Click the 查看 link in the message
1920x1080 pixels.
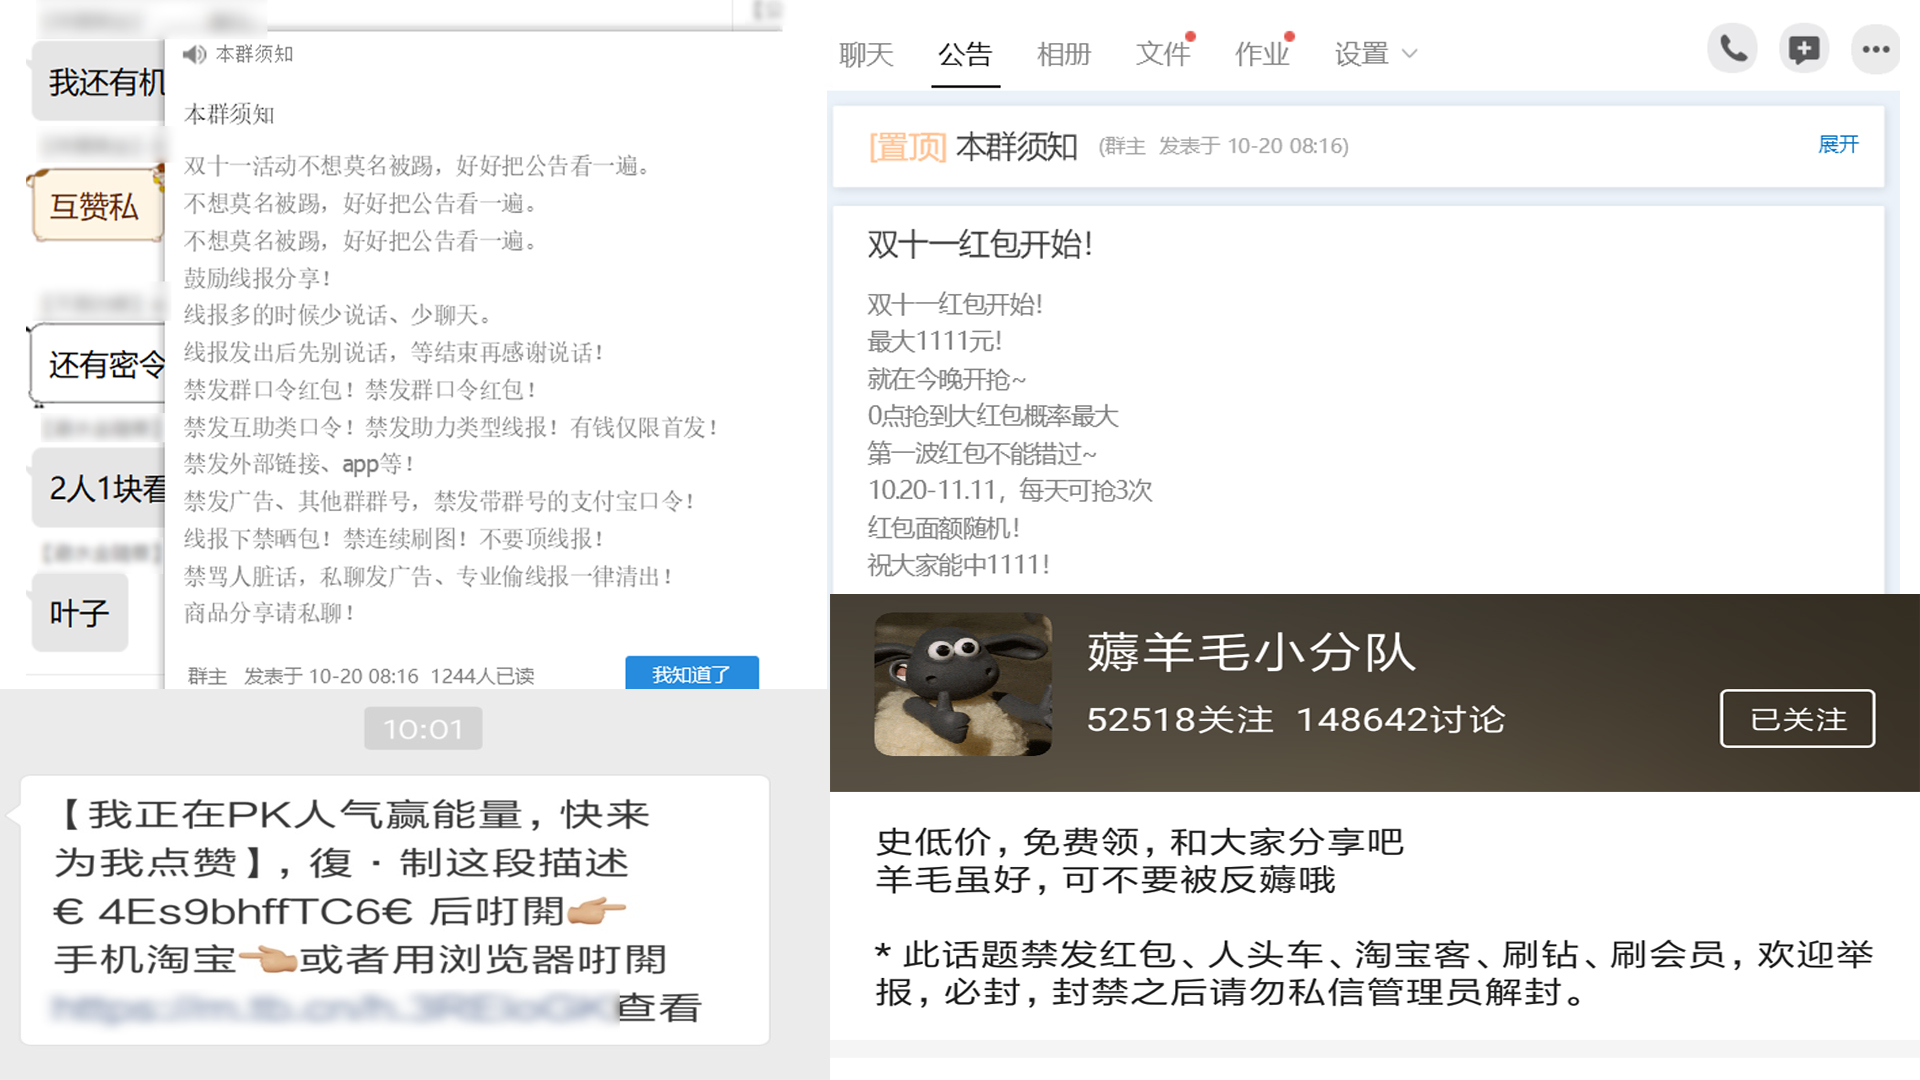659,1007
